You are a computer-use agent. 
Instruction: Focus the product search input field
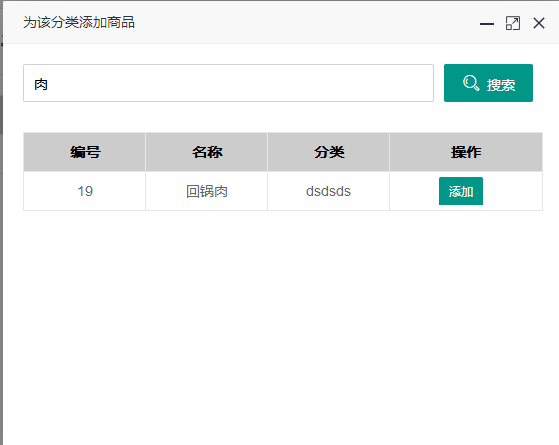pyautogui.click(x=228, y=83)
